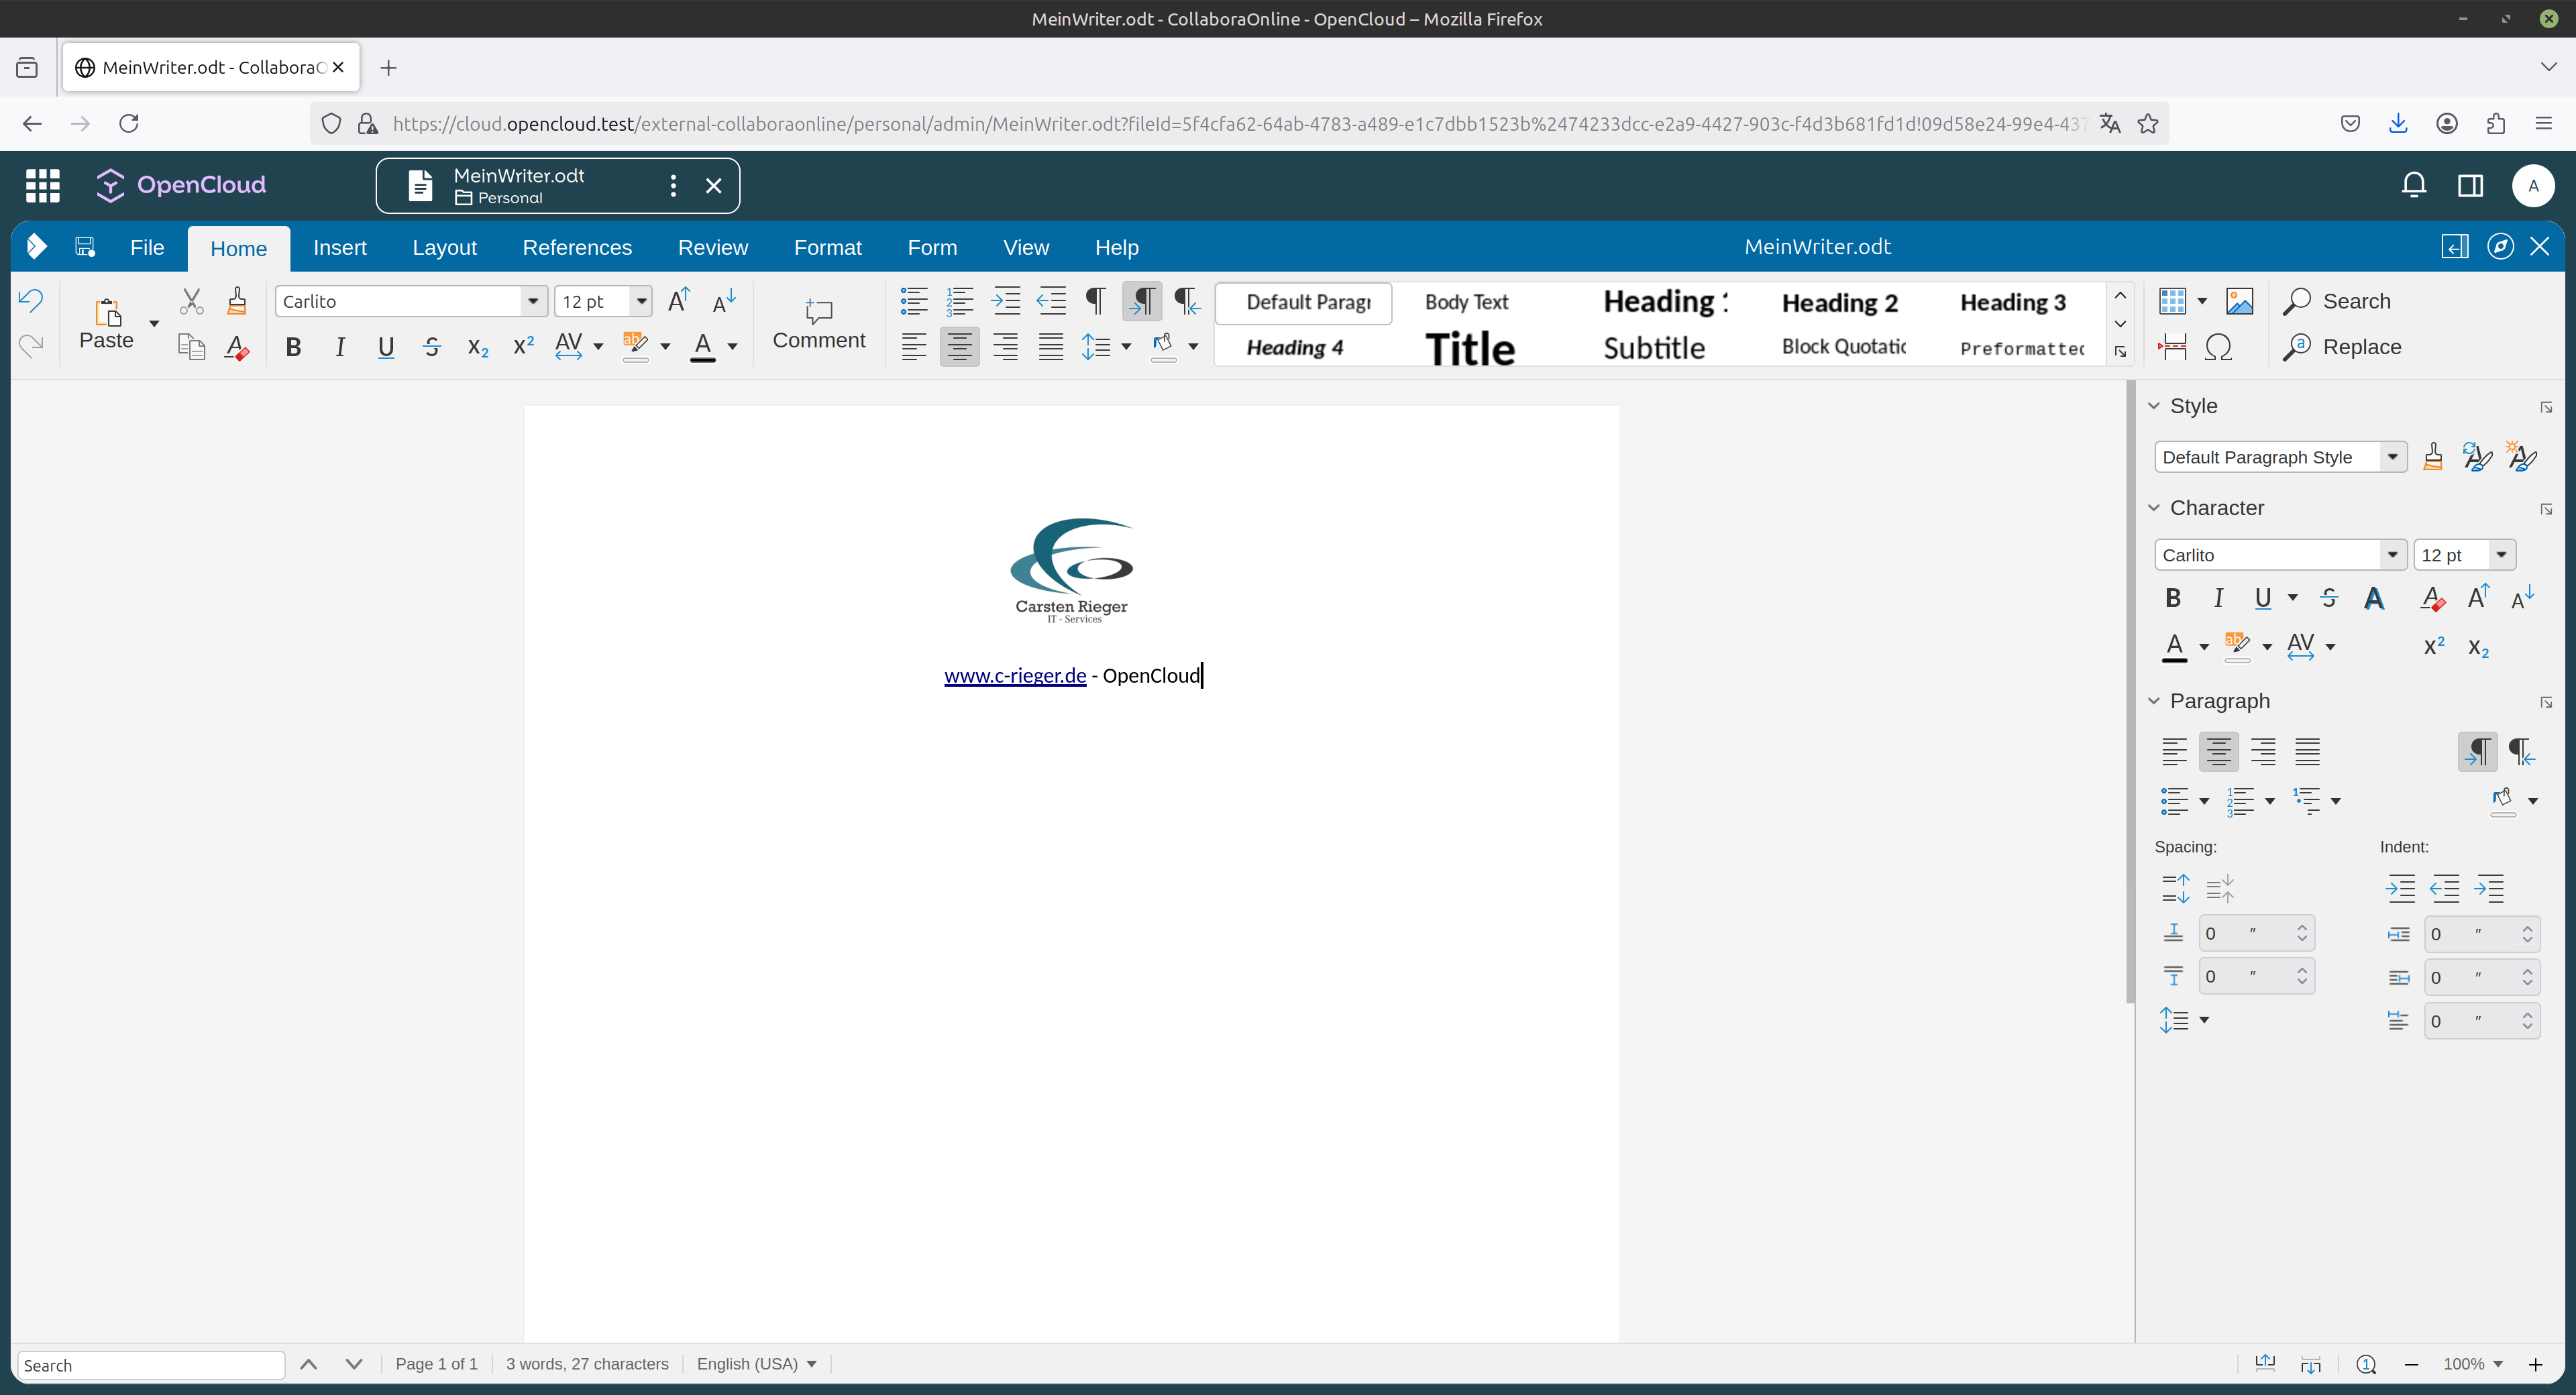
Task: Apply the ribbon paragraph background color swatch
Action: coord(1163,347)
